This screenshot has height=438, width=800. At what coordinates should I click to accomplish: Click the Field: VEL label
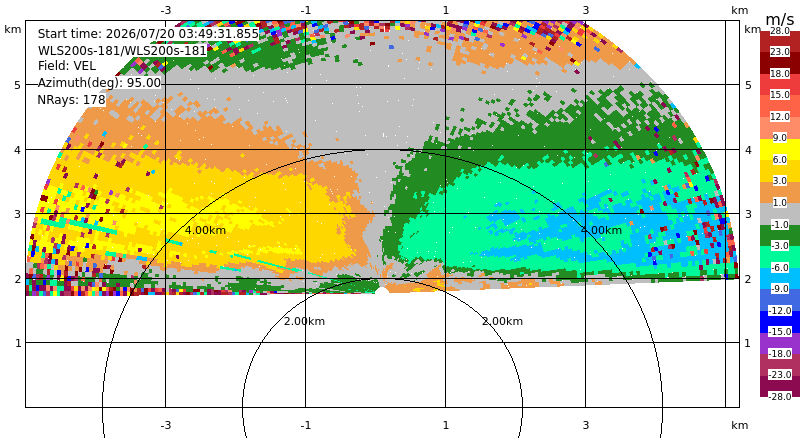pos(67,66)
